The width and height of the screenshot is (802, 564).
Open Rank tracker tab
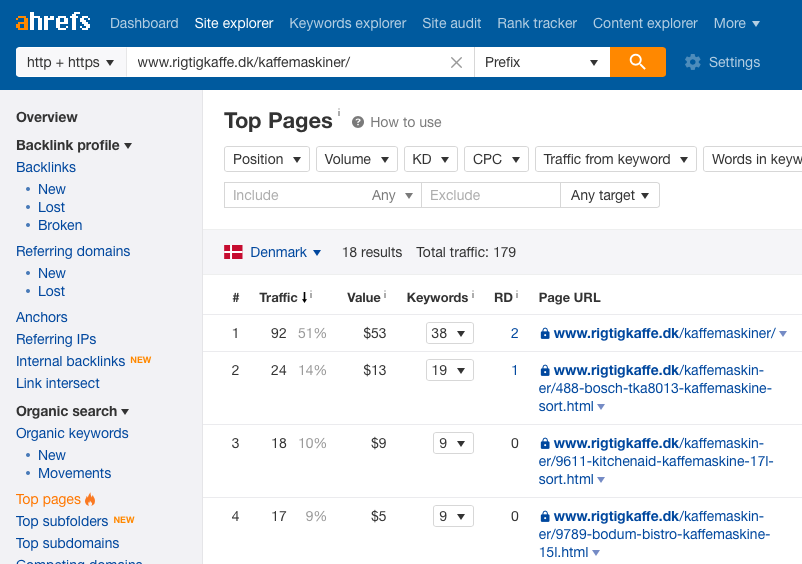(x=537, y=23)
